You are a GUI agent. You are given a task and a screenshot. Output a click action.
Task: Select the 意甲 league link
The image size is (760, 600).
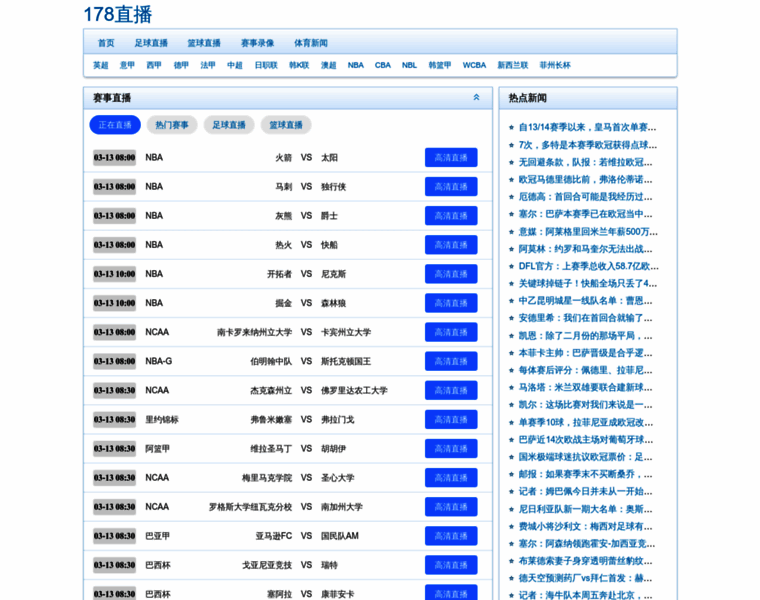tap(127, 65)
